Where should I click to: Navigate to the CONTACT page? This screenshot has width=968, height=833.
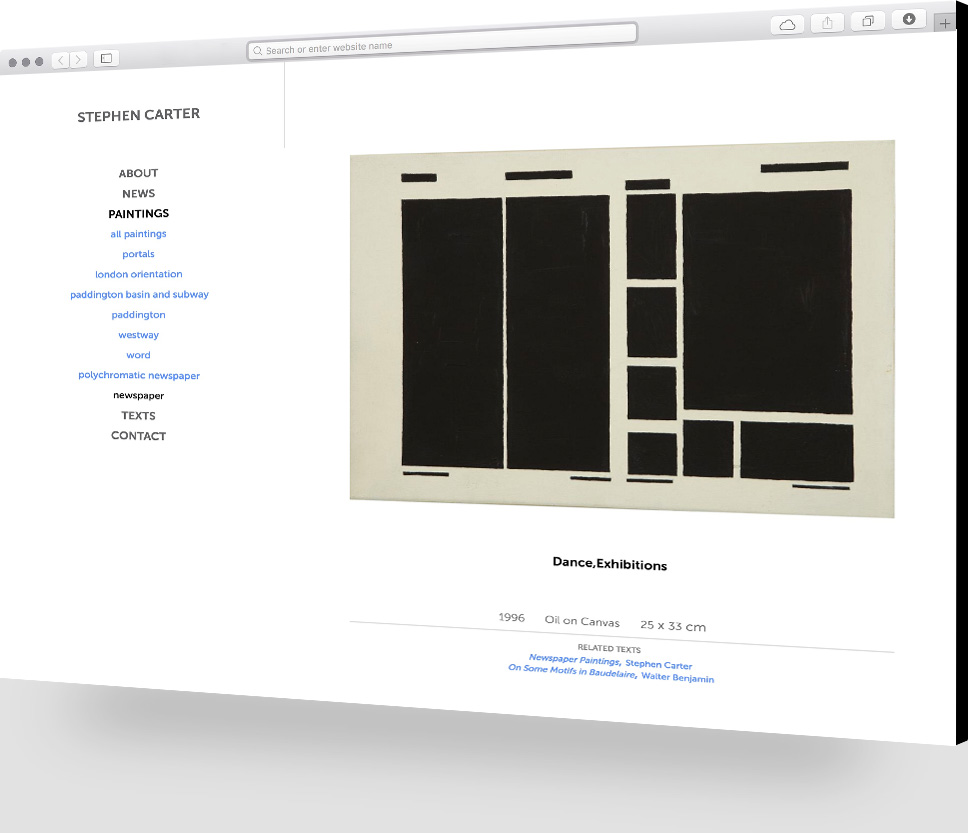[x=138, y=436]
